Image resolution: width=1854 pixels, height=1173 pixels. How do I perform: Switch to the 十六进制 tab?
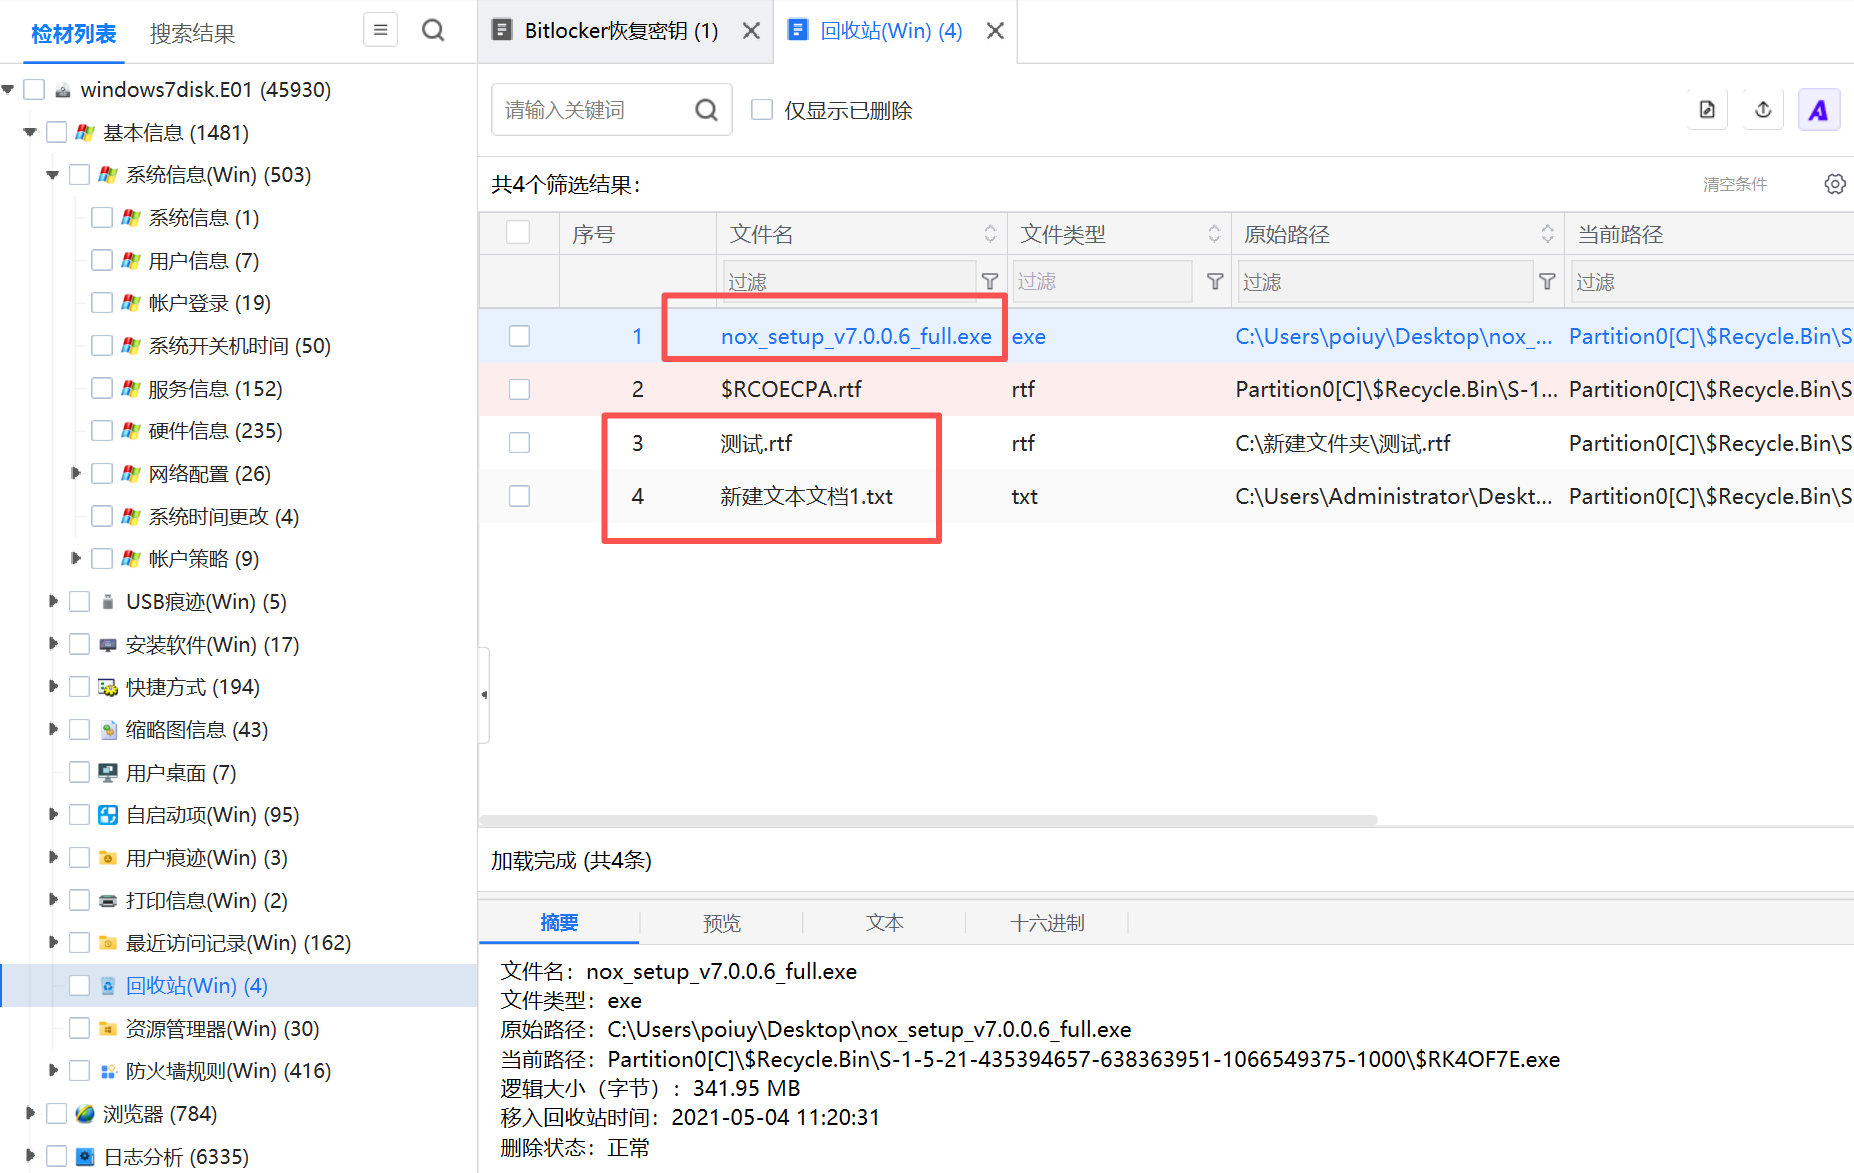tap(1046, 923)
